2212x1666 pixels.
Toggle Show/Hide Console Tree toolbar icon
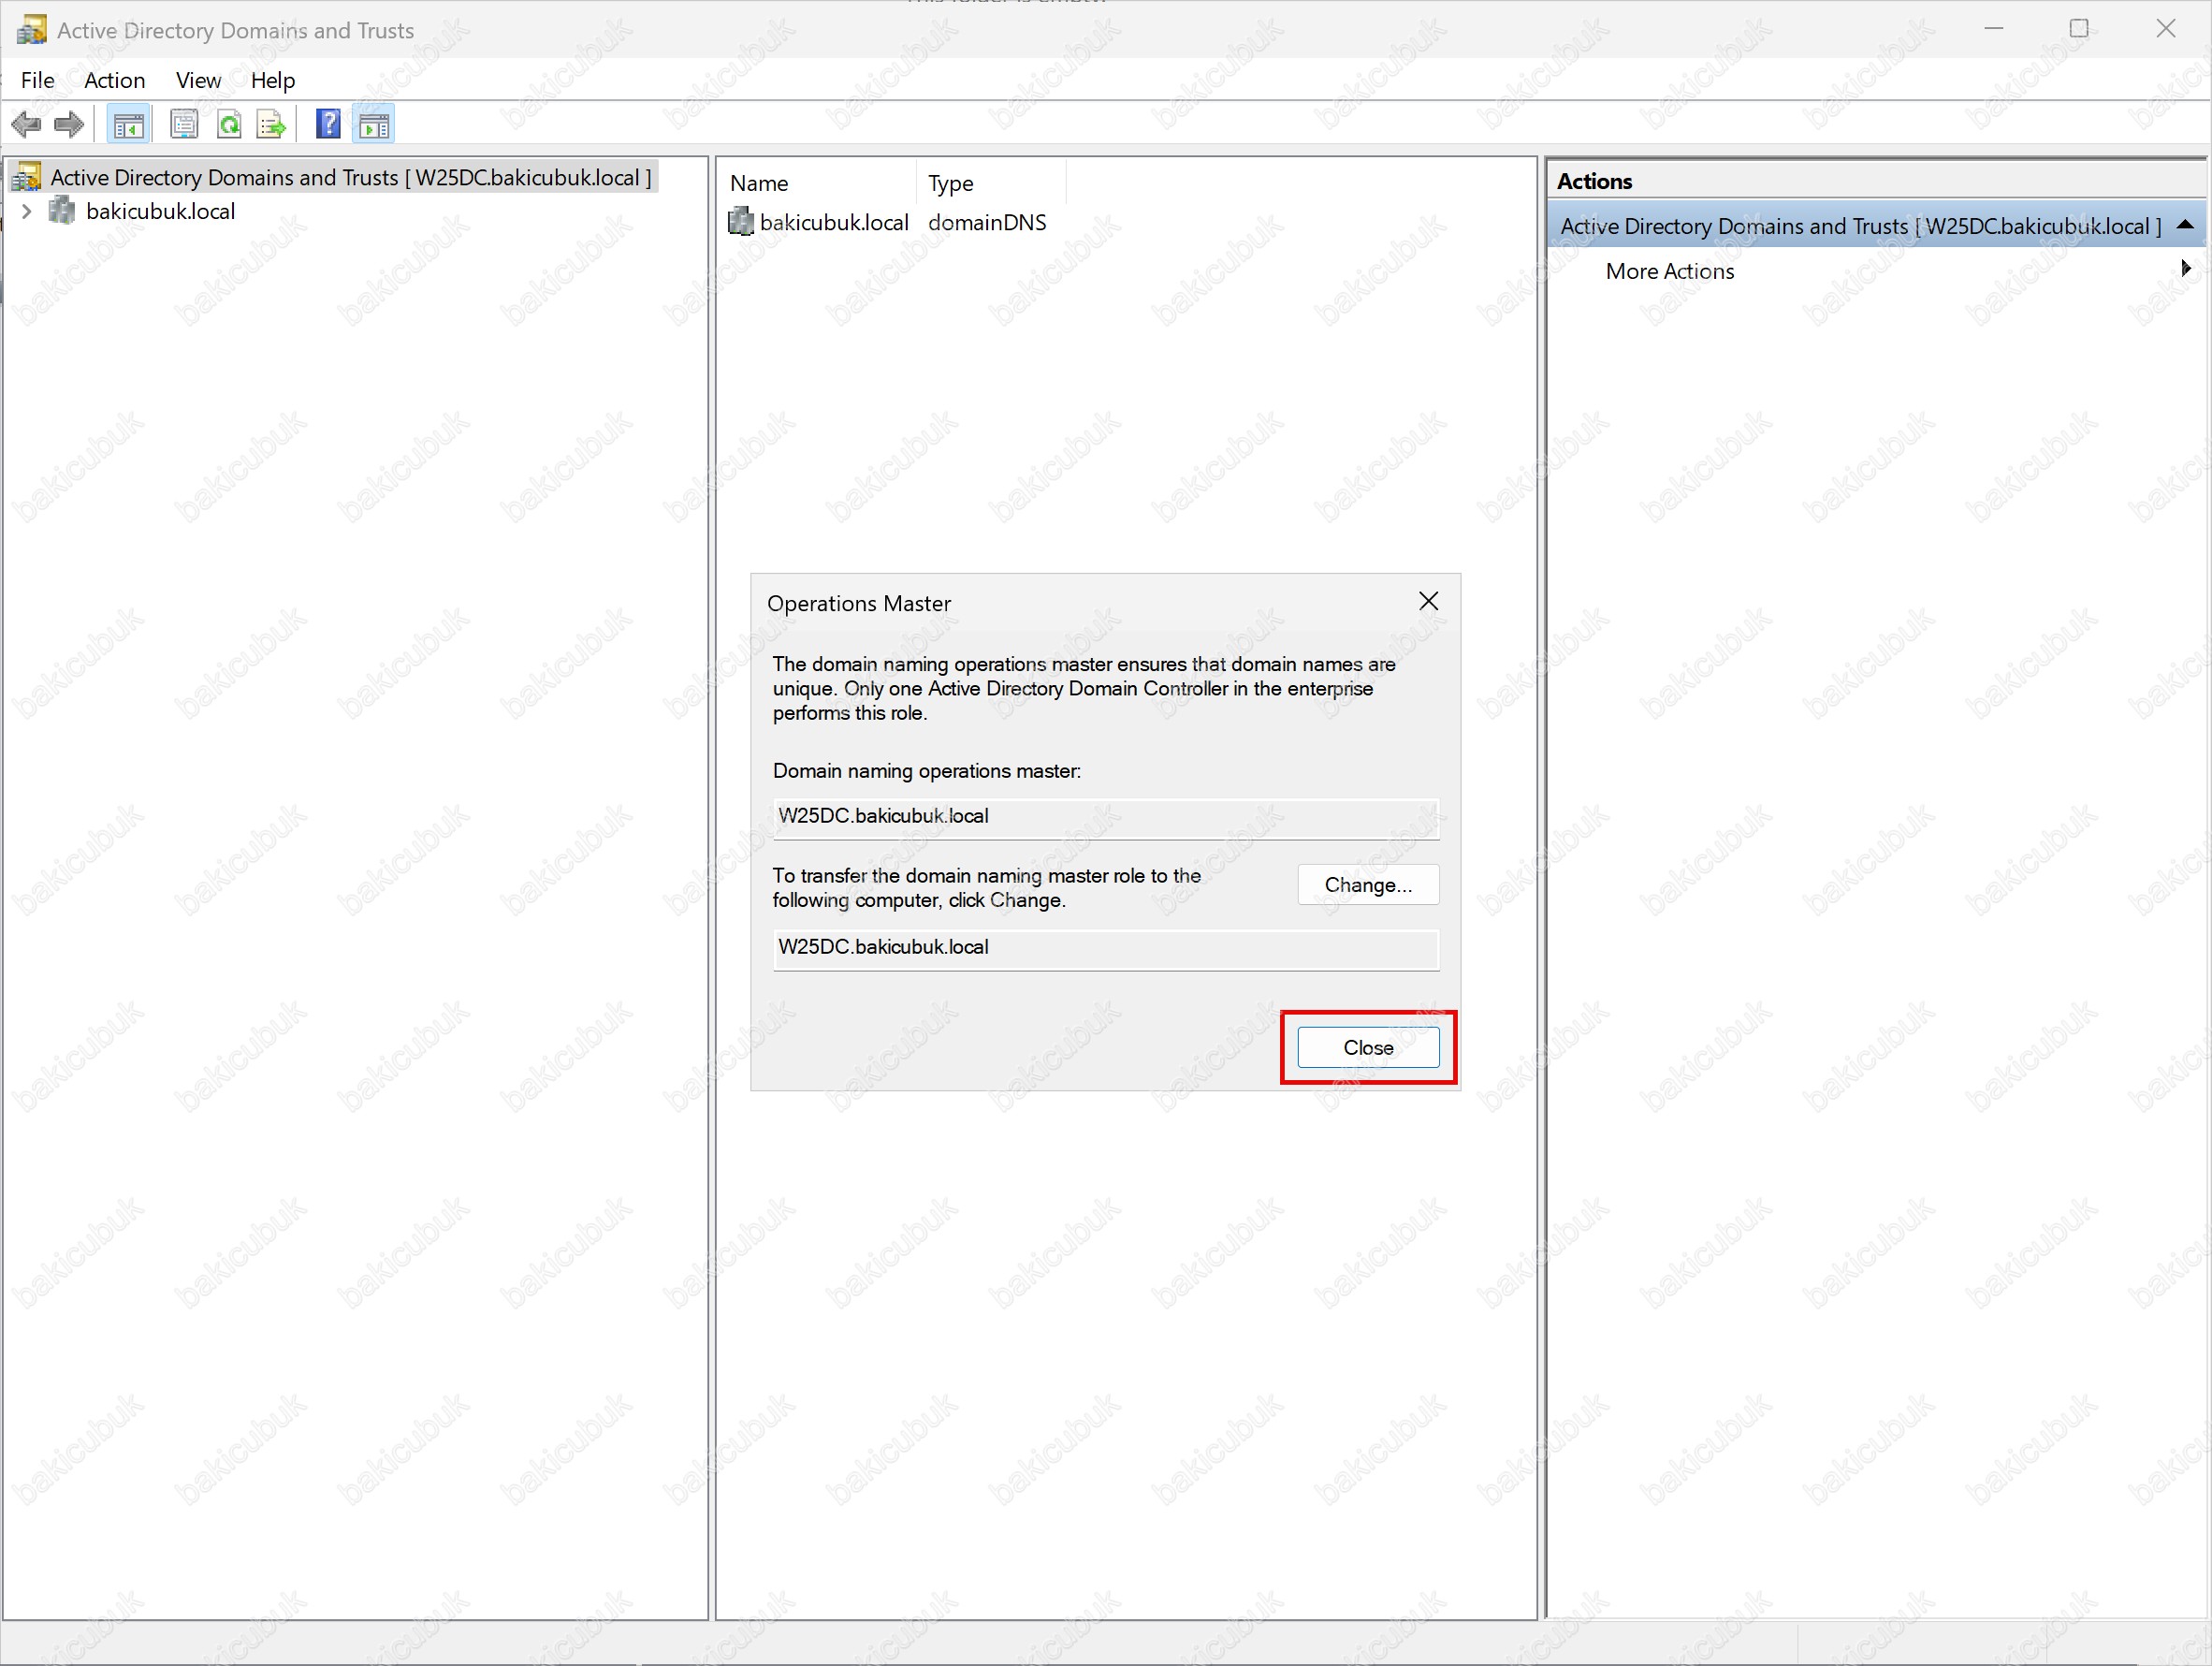coord(129,125)
